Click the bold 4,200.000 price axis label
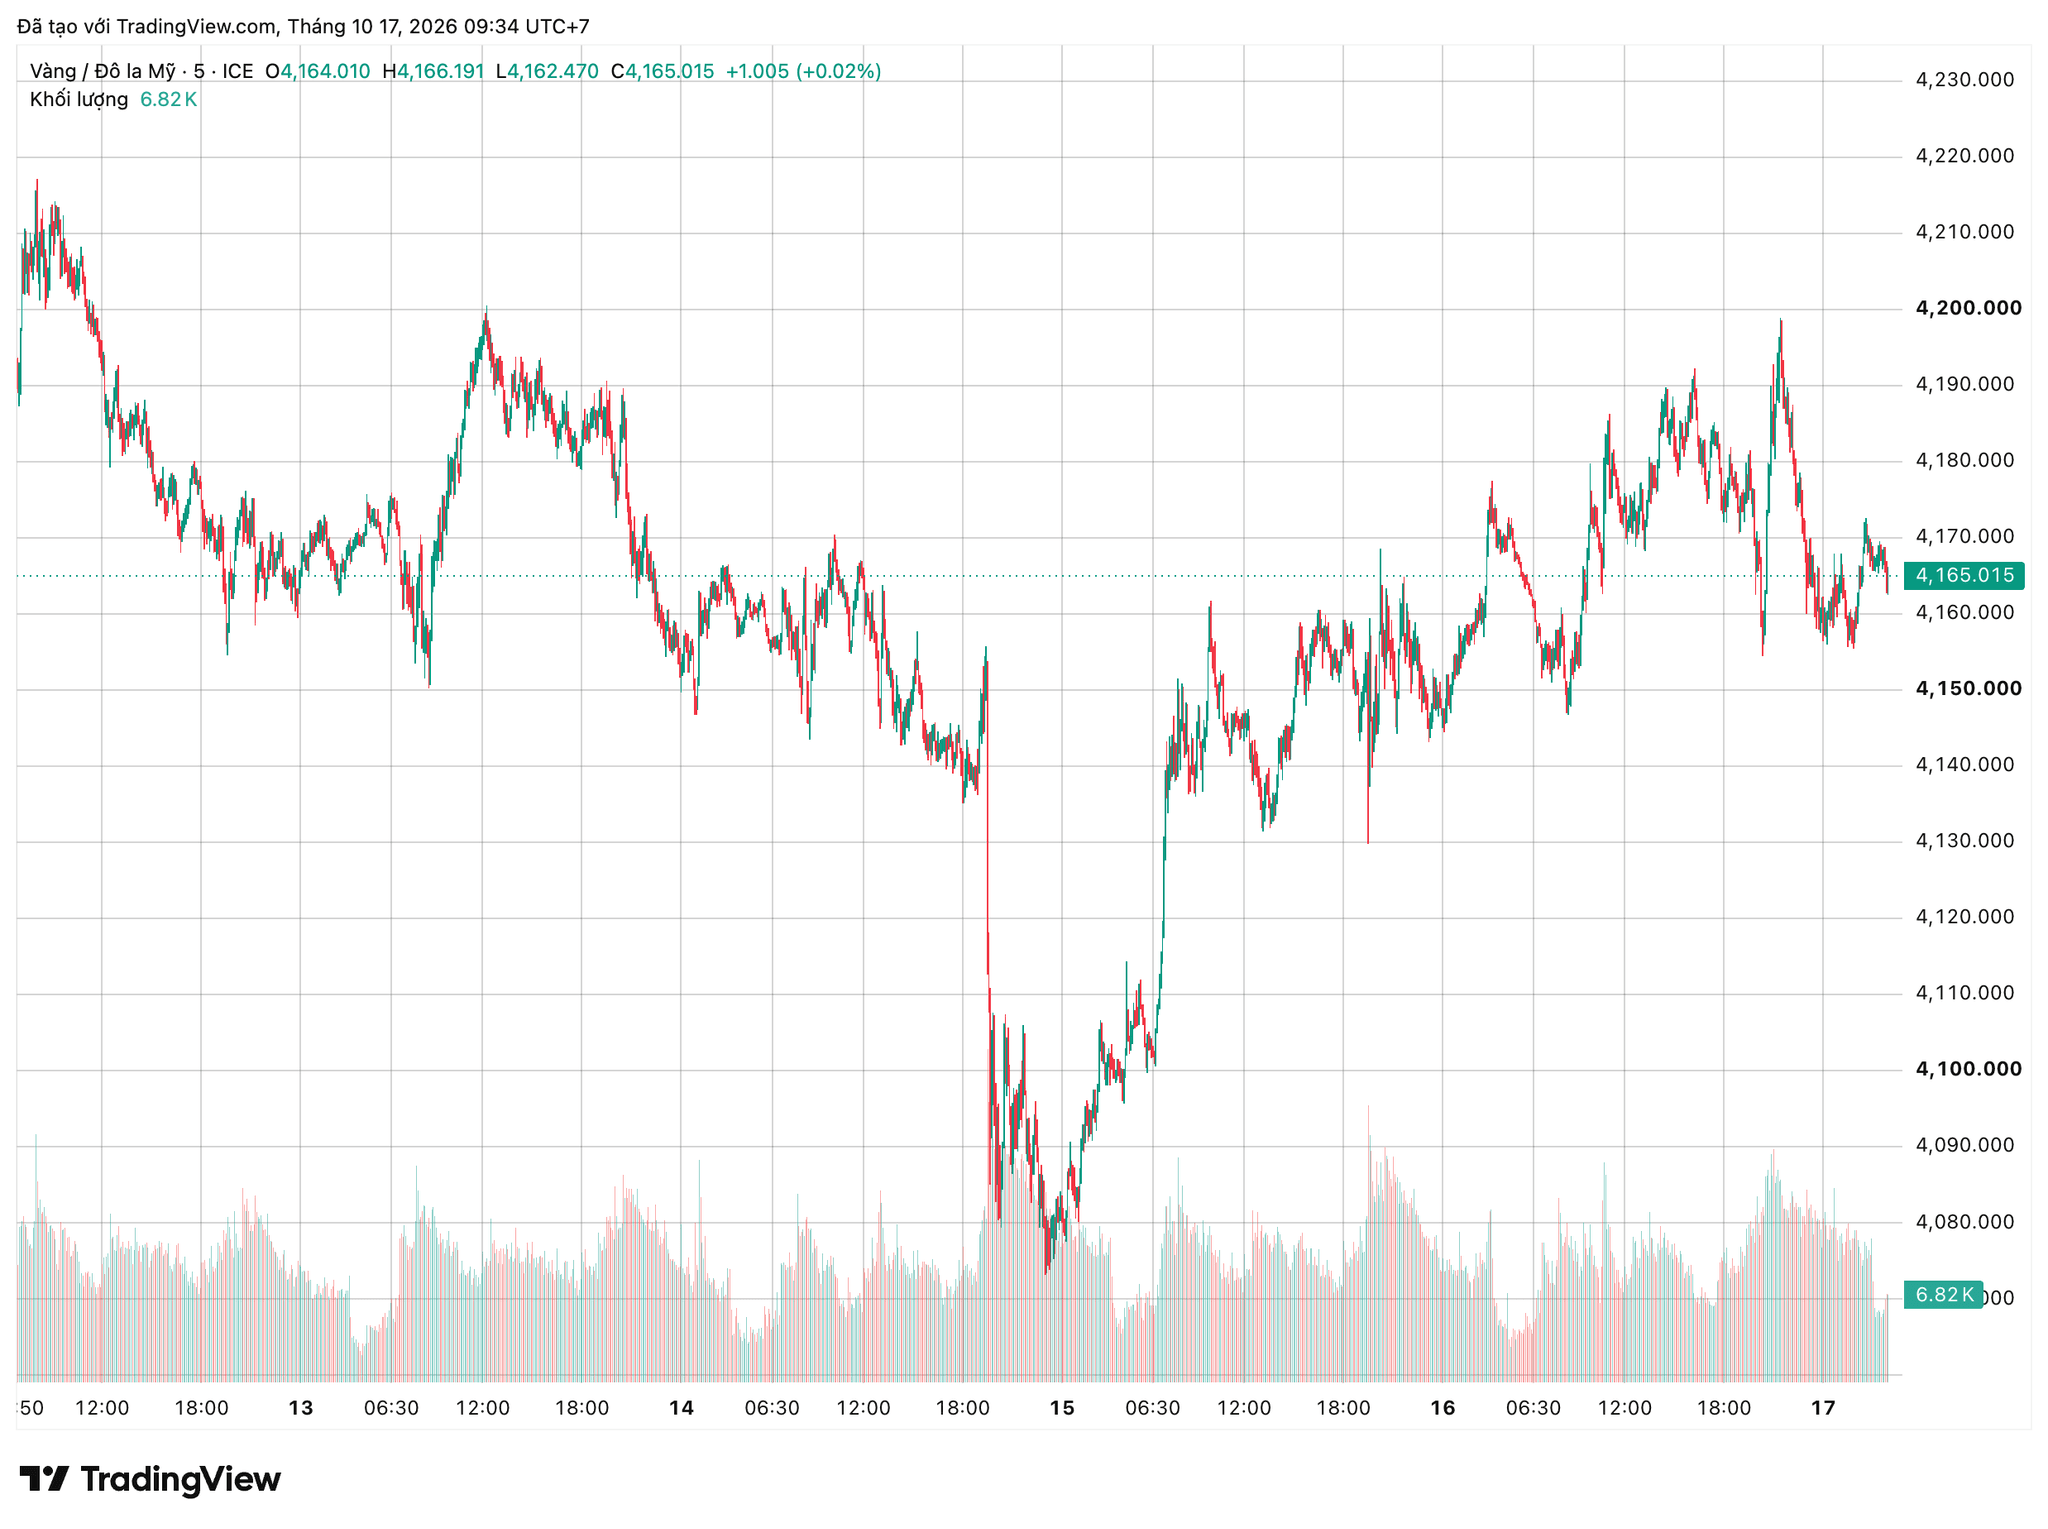The image size is (2048, 1529). [1968, 308]
